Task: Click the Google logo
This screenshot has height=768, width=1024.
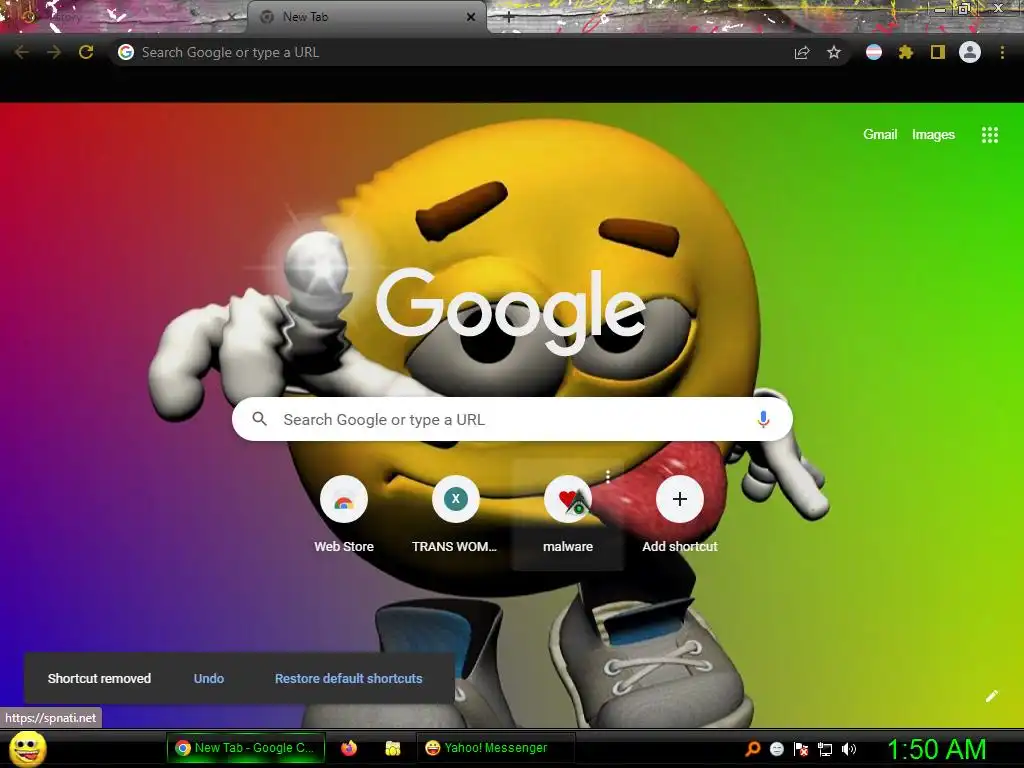Action: 511,311
